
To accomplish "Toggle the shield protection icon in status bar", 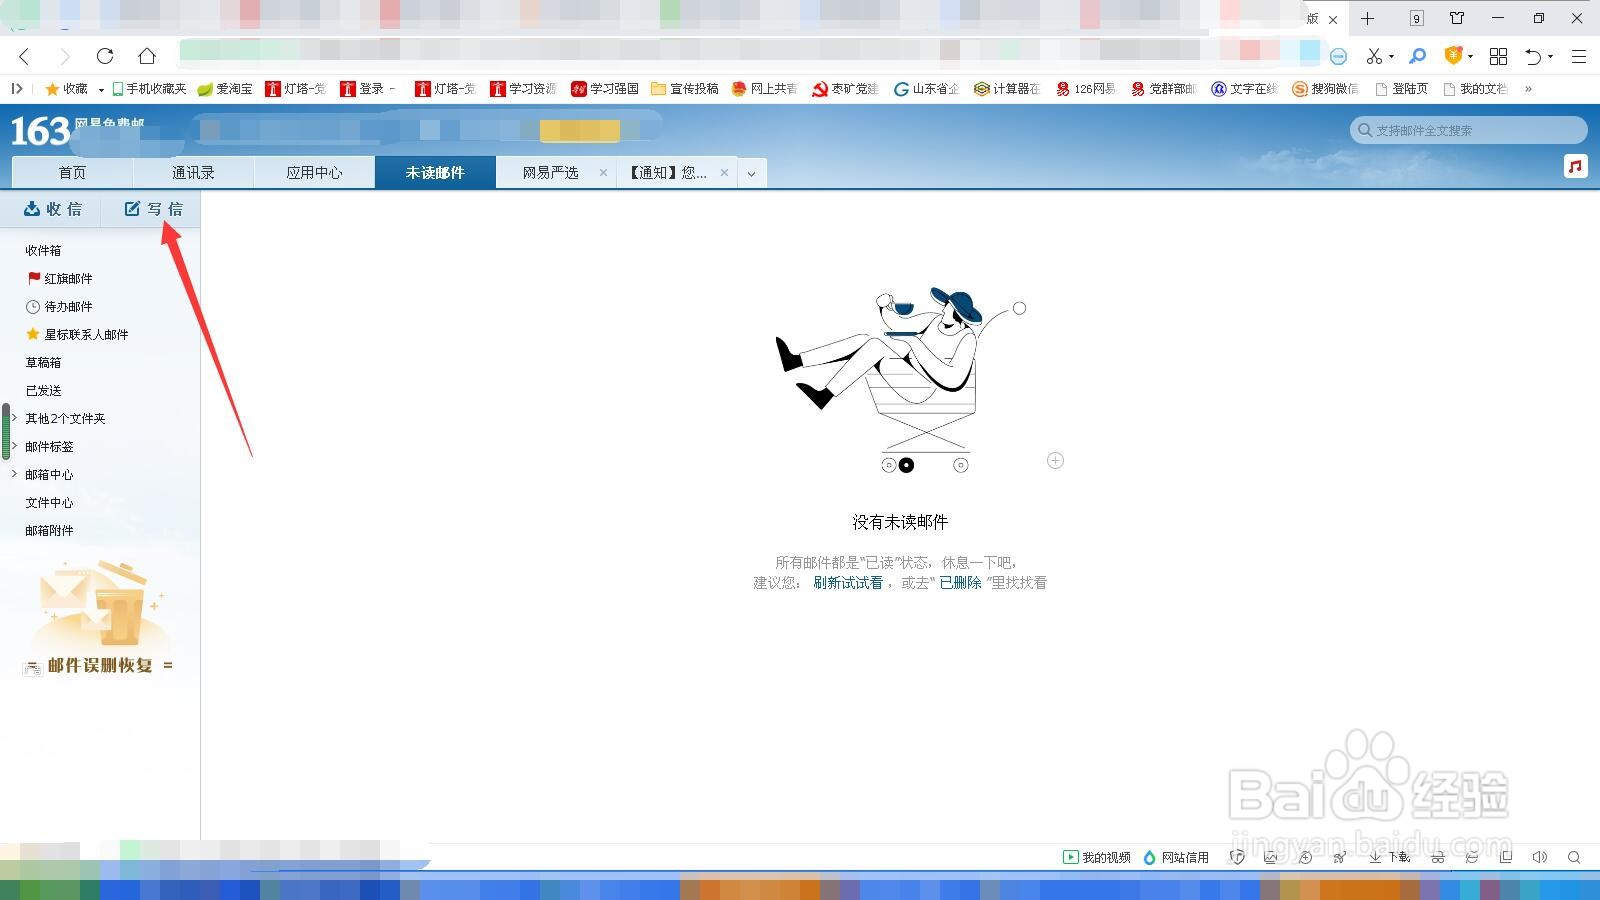I will [1238, 858].
